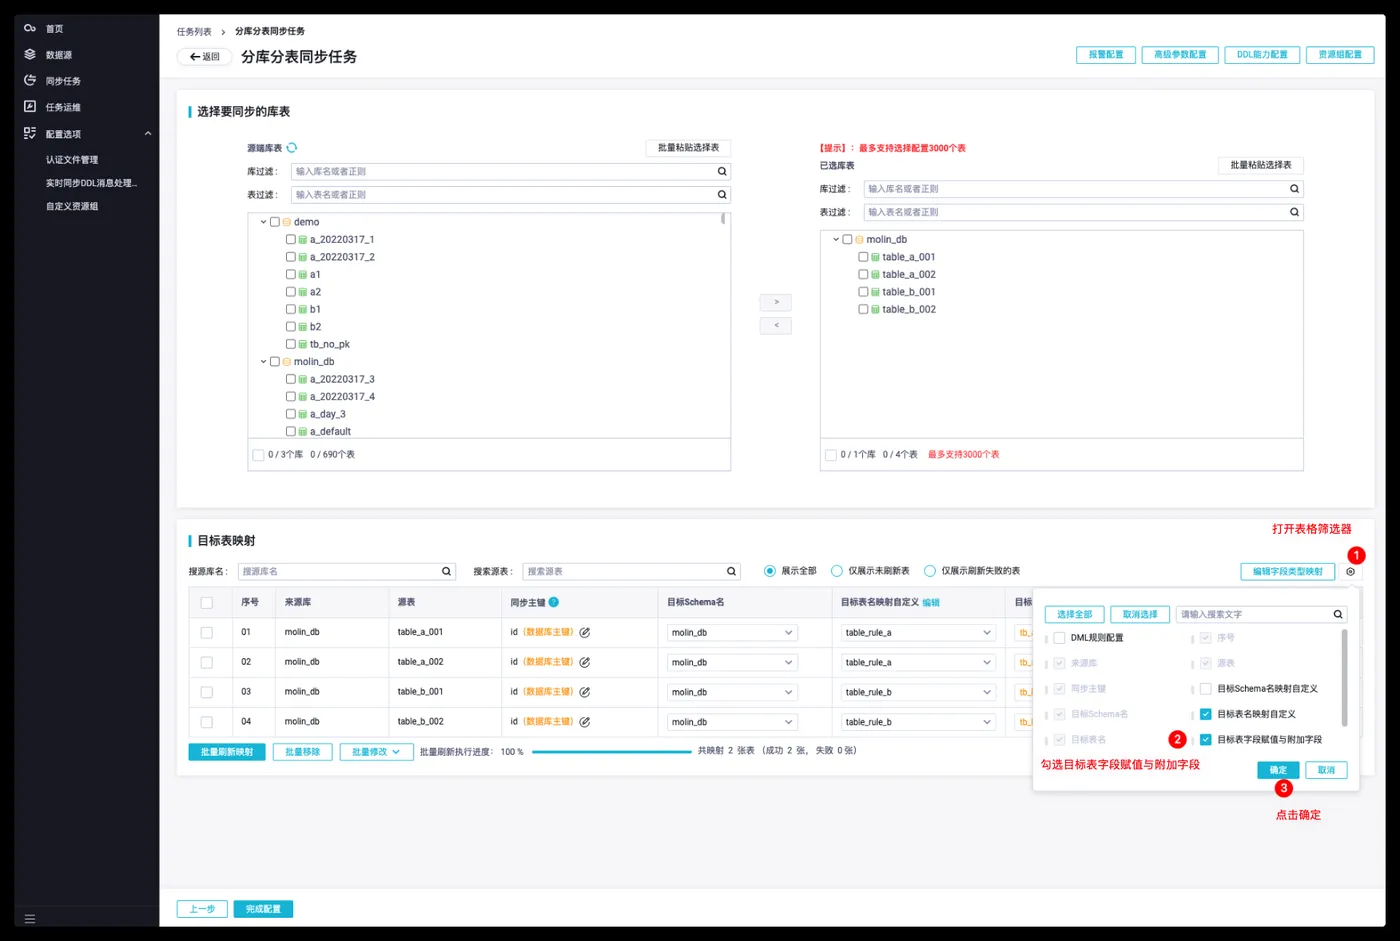Go to 任务列表 breadcrumb

coord(194,32)
